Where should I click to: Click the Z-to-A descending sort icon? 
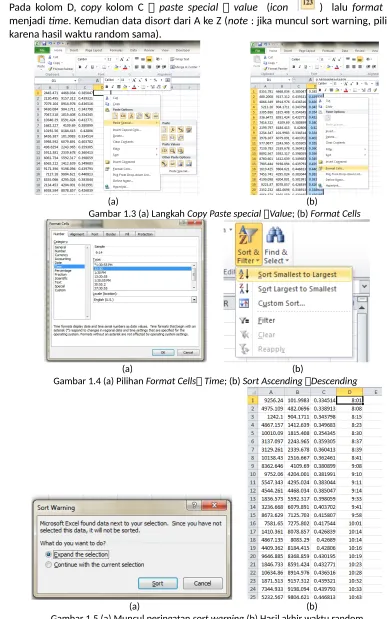(x=244, y=289)
